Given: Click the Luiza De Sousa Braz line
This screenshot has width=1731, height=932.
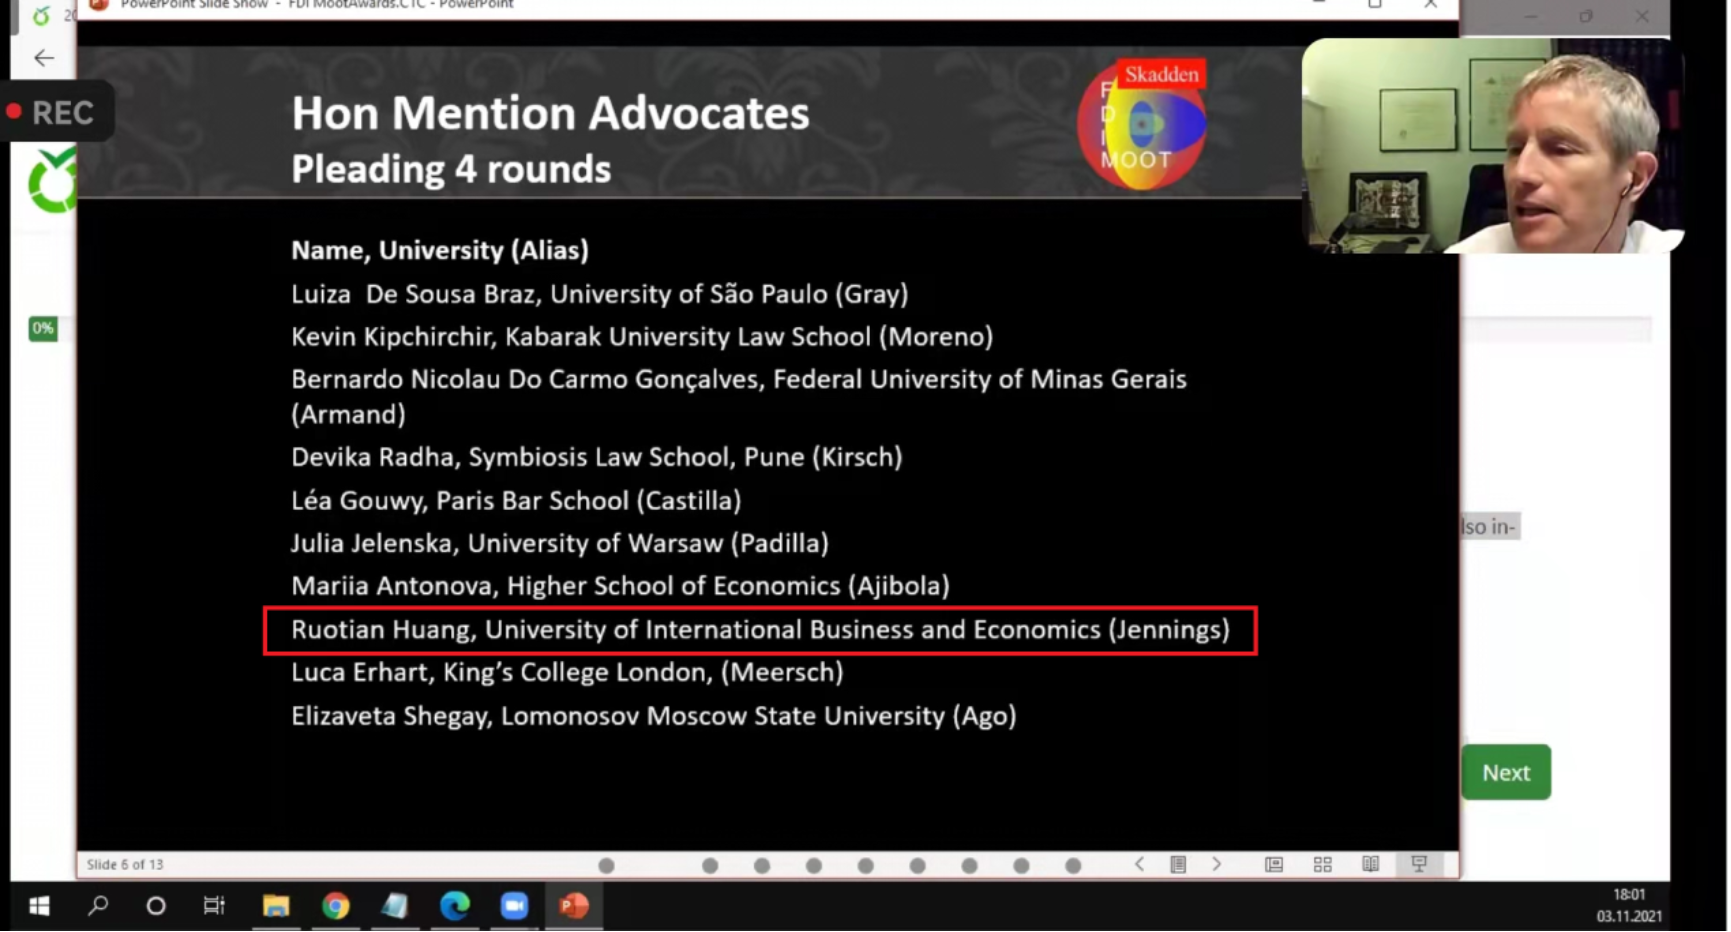Looking at the screenshot, I should point(600,294).
